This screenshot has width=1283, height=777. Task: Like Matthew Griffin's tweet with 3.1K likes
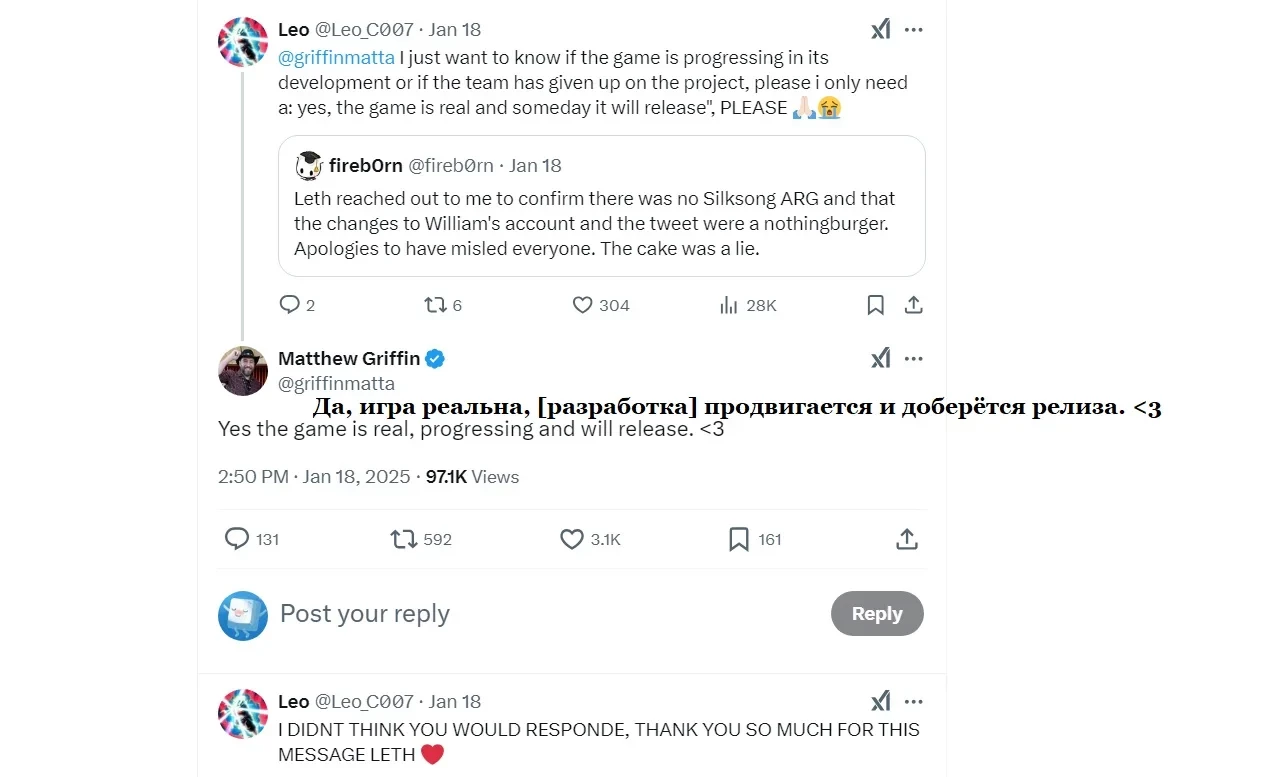pyautogui.click(x=571, y=540)
